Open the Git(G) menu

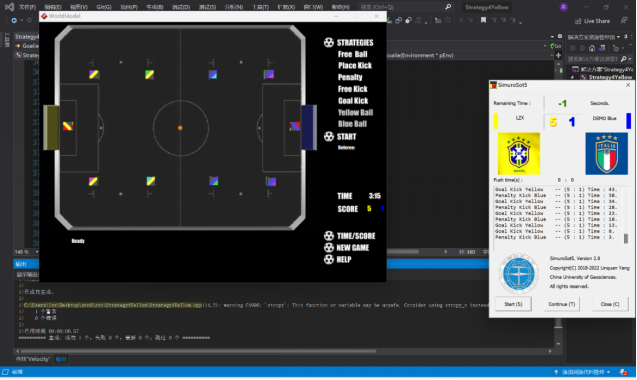pos(104,7)
